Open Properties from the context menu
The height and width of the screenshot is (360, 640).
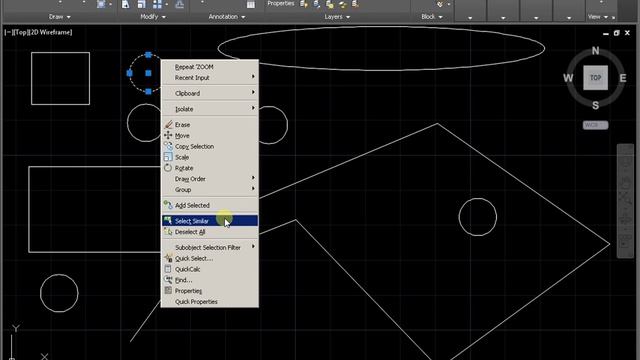210,291
